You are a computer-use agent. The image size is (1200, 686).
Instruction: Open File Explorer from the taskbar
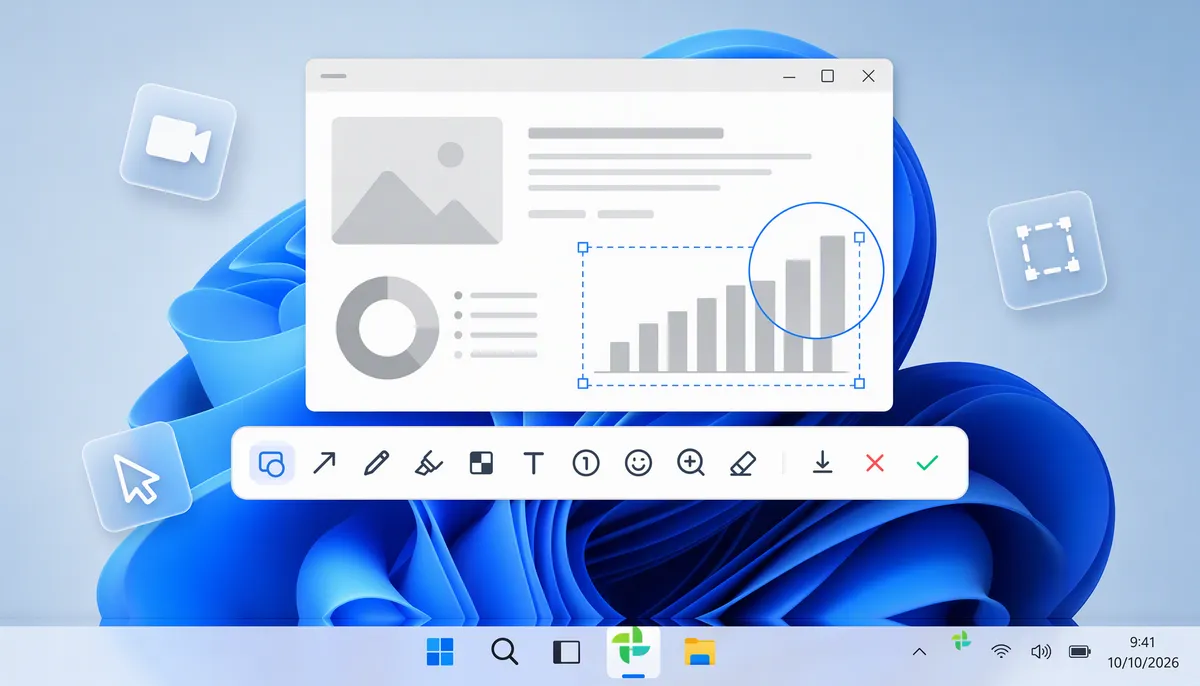(699, 652)
